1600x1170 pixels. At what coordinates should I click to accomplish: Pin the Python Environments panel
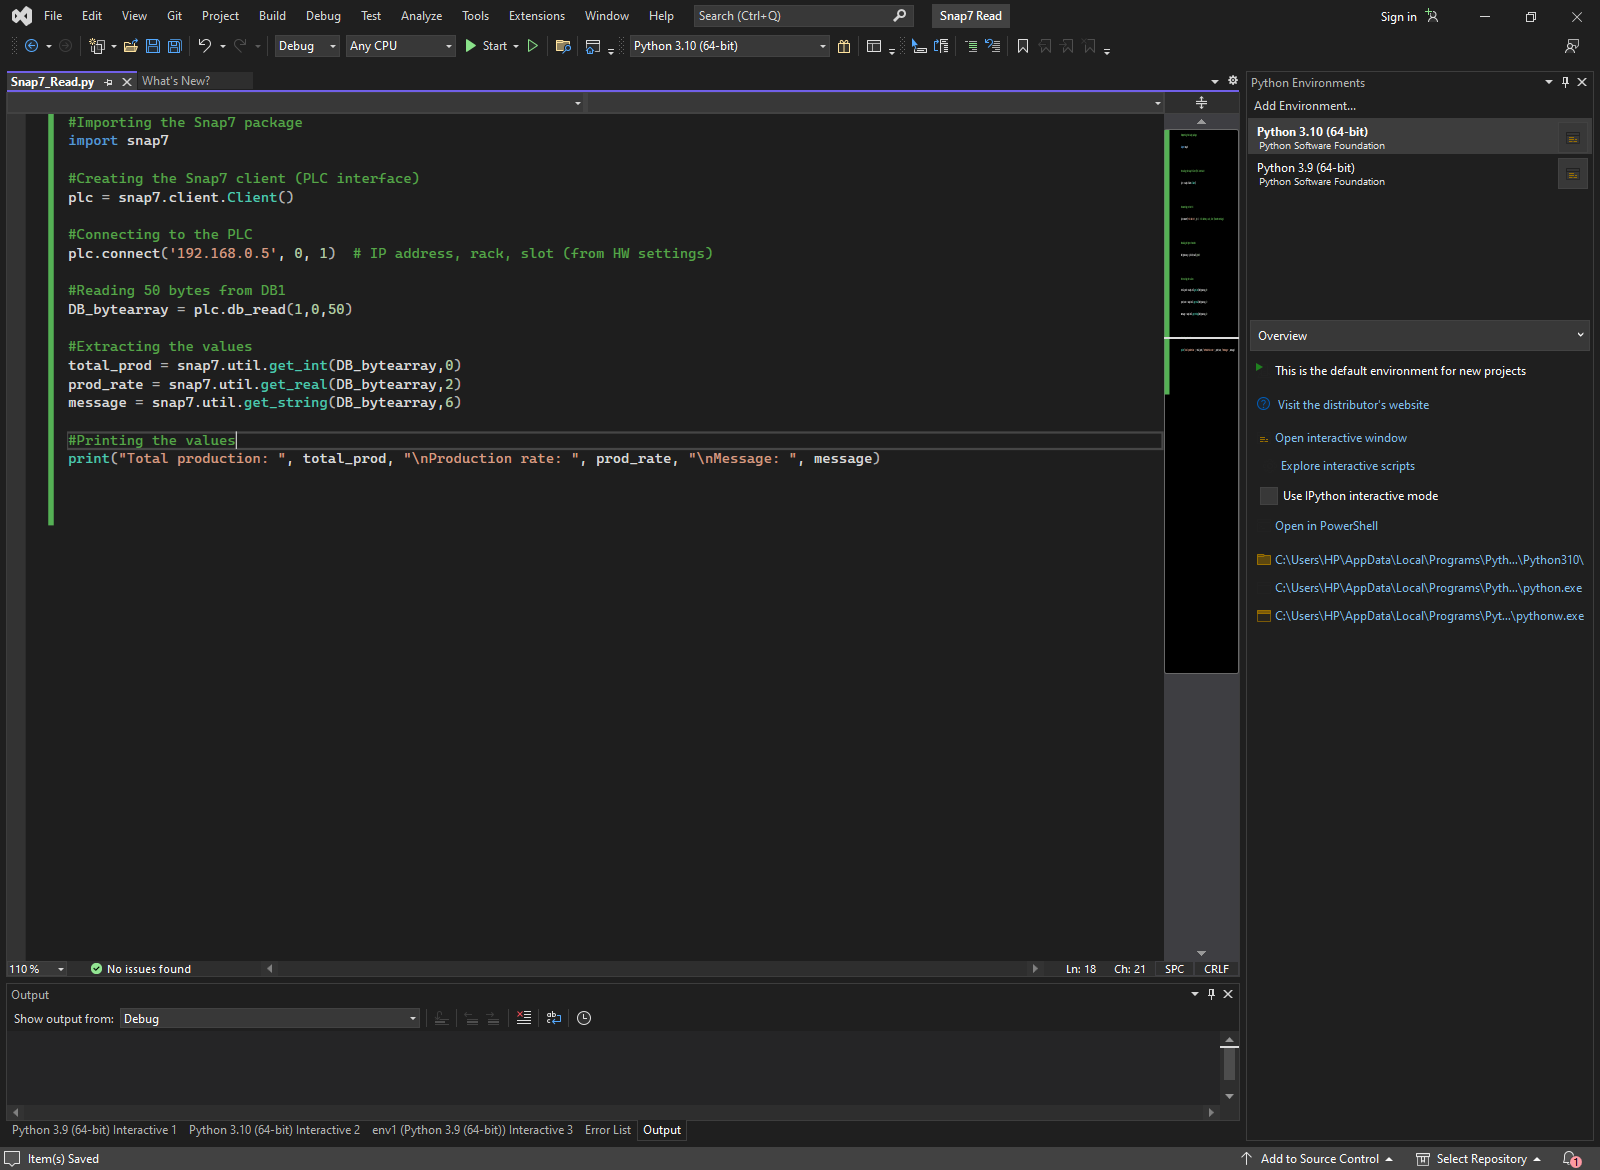pyautogui.click(x=1565, y=82)
